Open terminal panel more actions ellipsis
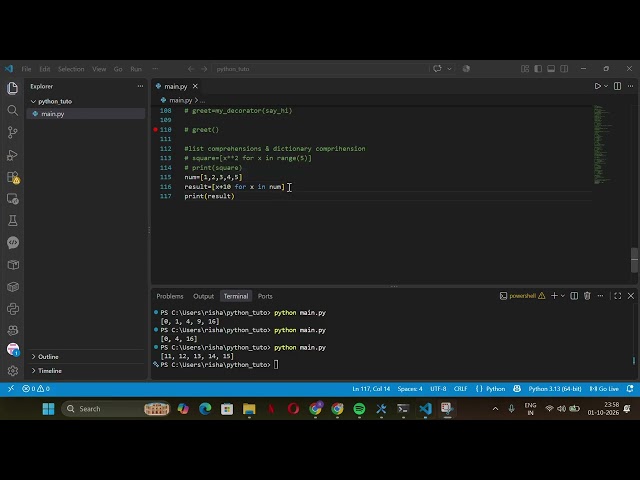This screenshot has height=480, width=640. [600, 296]
